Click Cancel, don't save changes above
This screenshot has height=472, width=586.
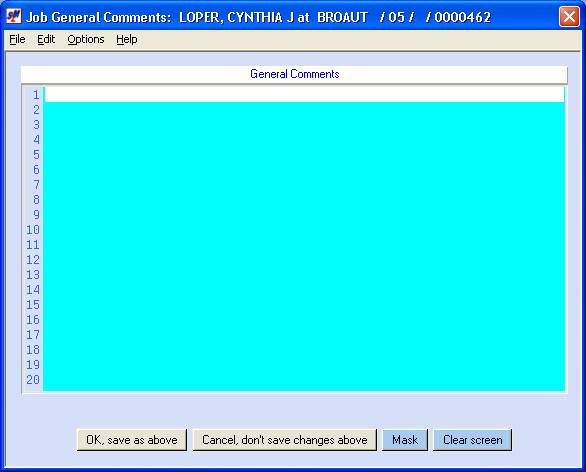point(284,440)
